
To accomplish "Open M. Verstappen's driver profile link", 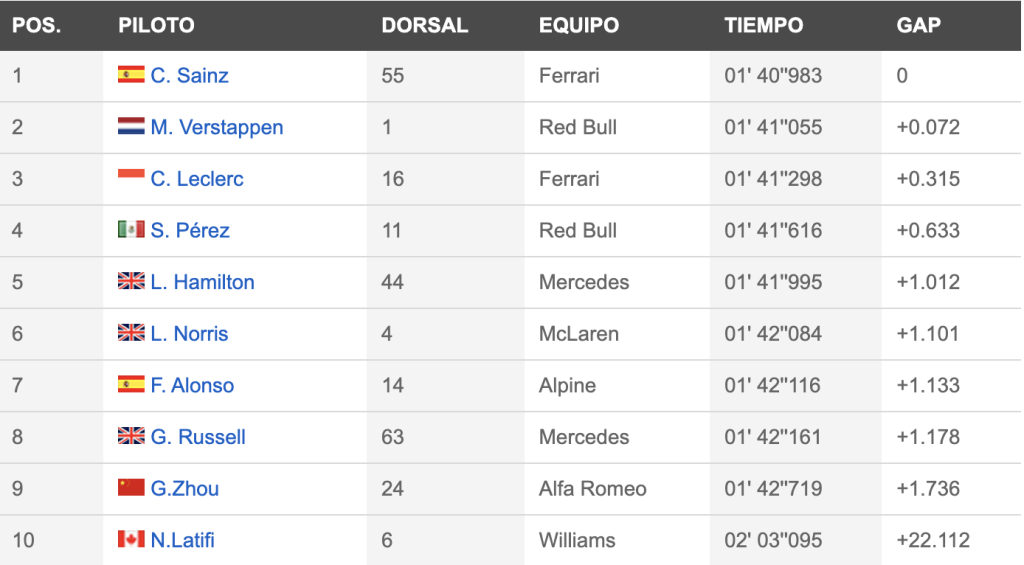I will [x=217, y=127].
